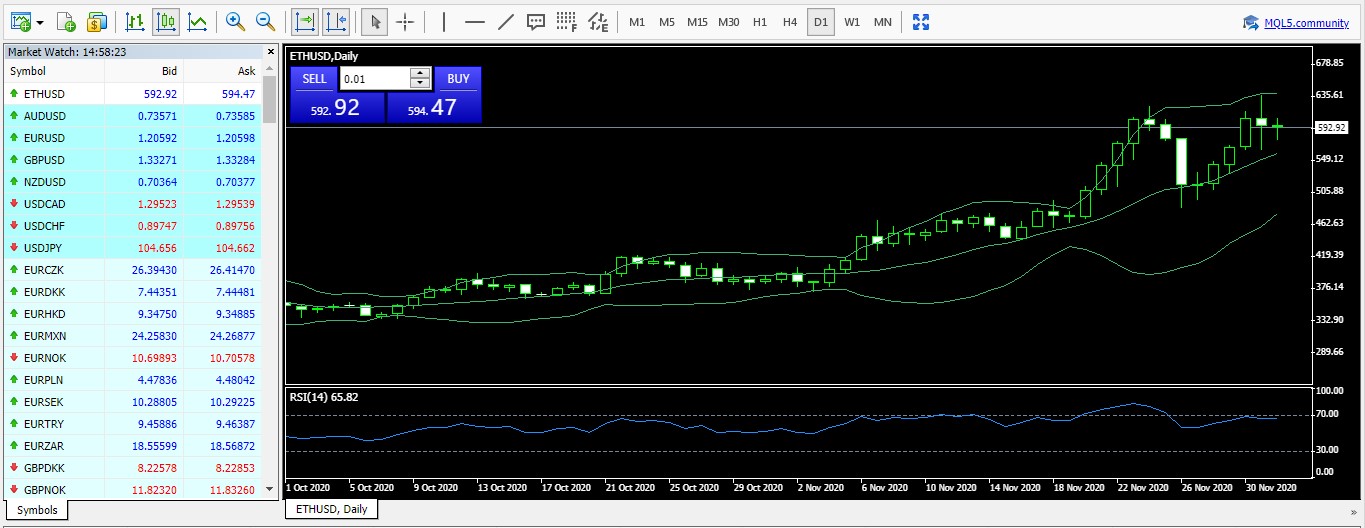Toggle fullscreen chart mode

(921, 21)
